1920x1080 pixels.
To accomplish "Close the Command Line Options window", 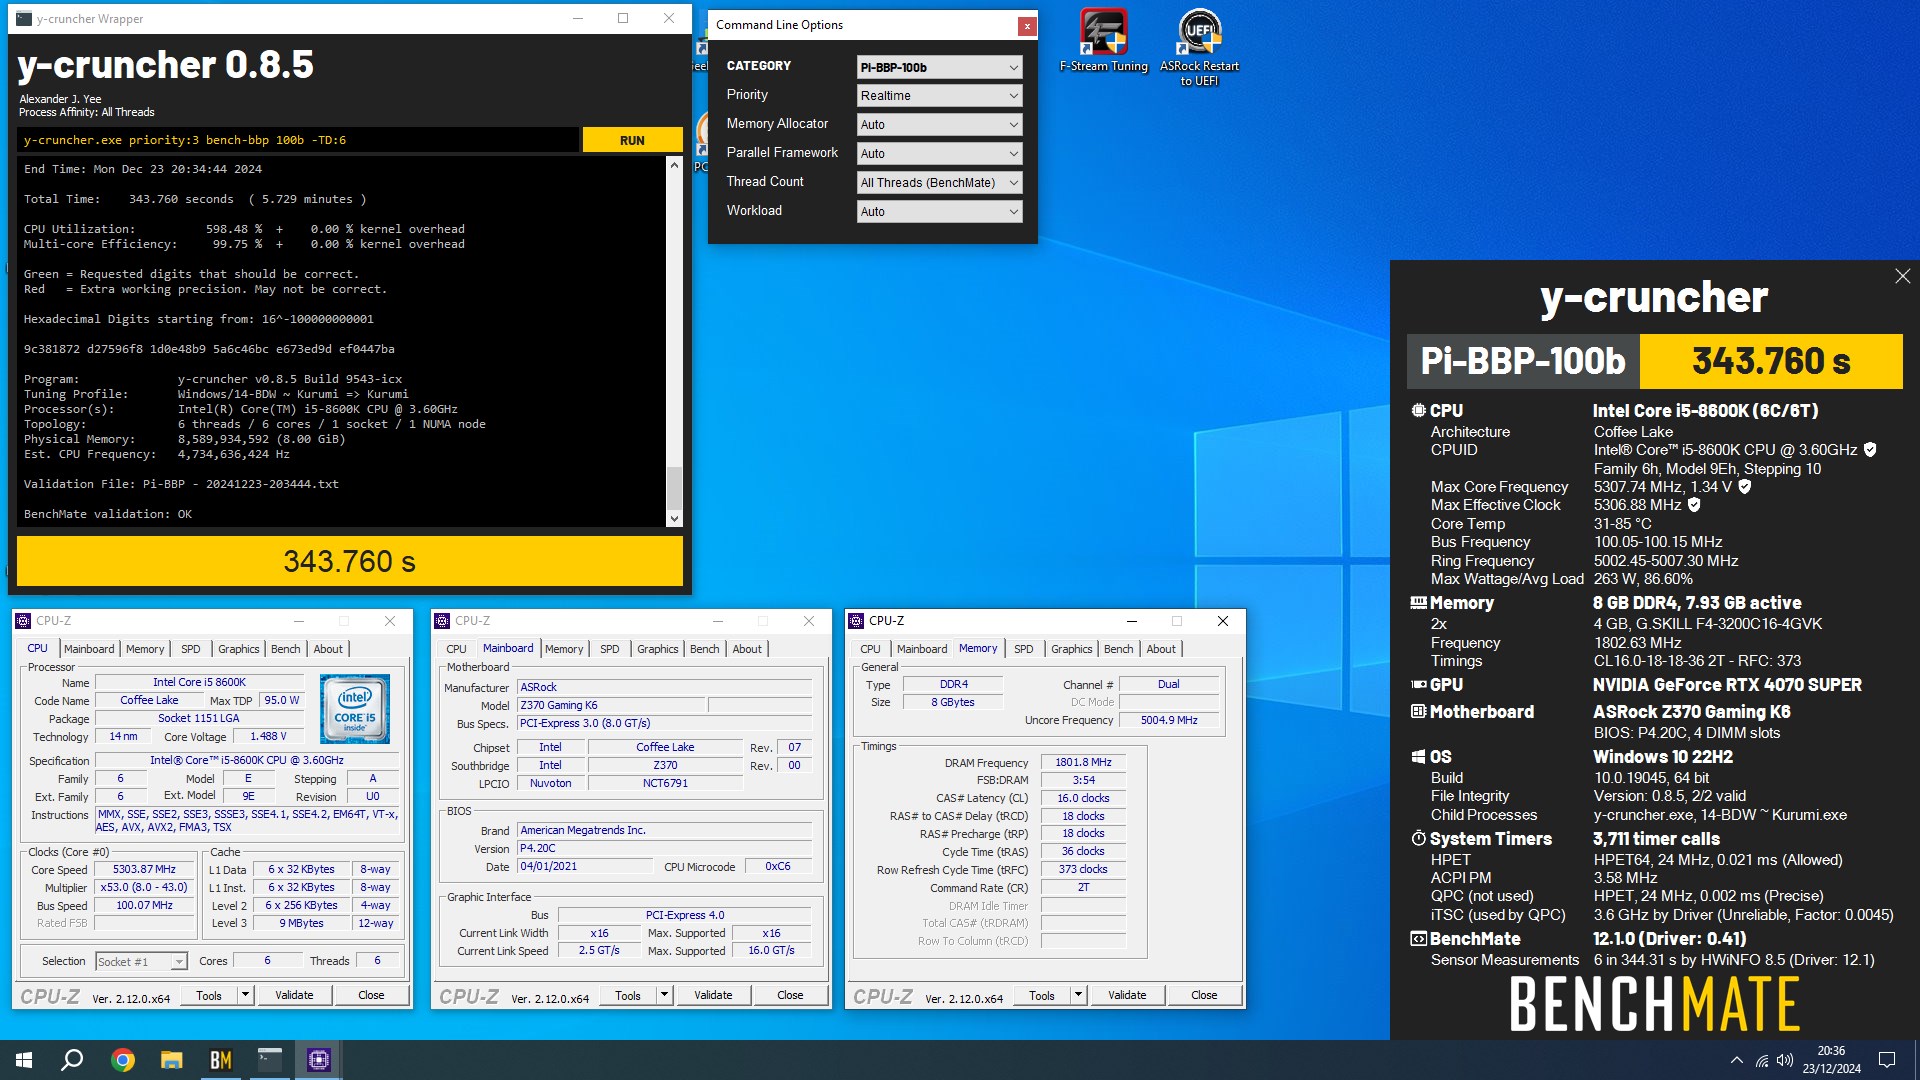I will [x=1027, y=26].
